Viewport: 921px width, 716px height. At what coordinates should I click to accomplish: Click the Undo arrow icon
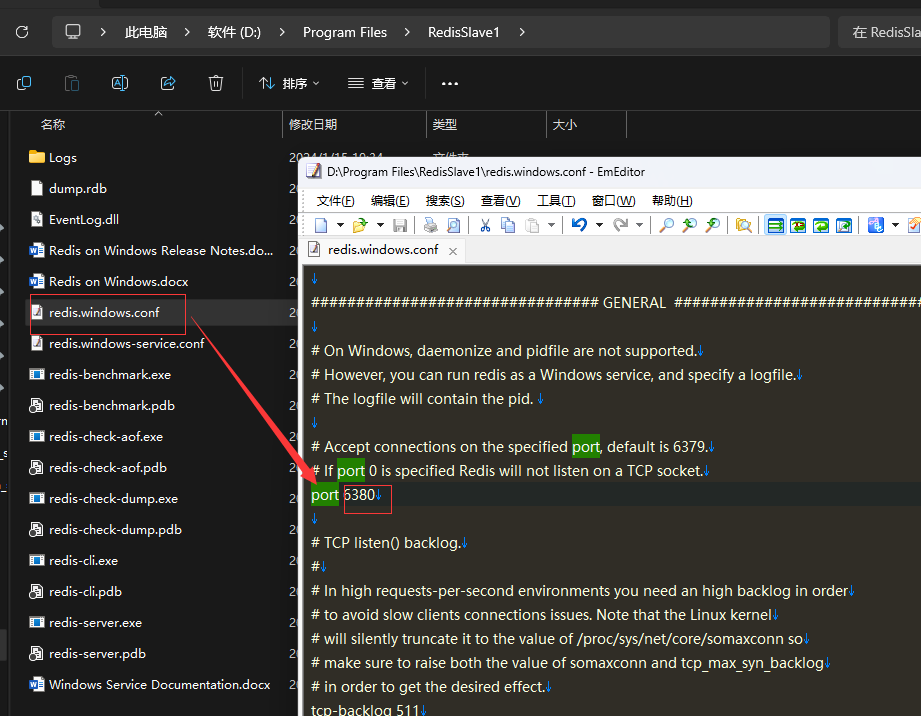[579, 225]
